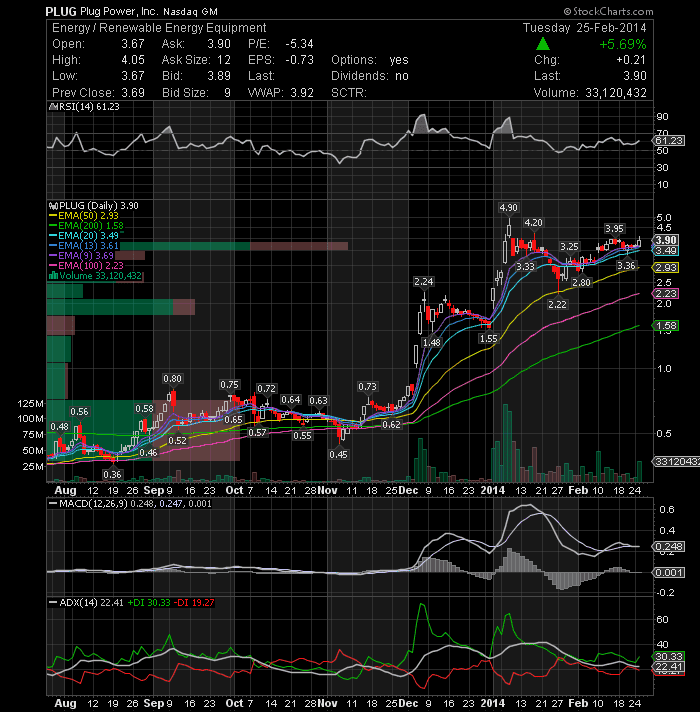Screen dimensions: 700x712
Task: Click the 2.93 yellow EMA axis tag
Action: pos(666,267)
